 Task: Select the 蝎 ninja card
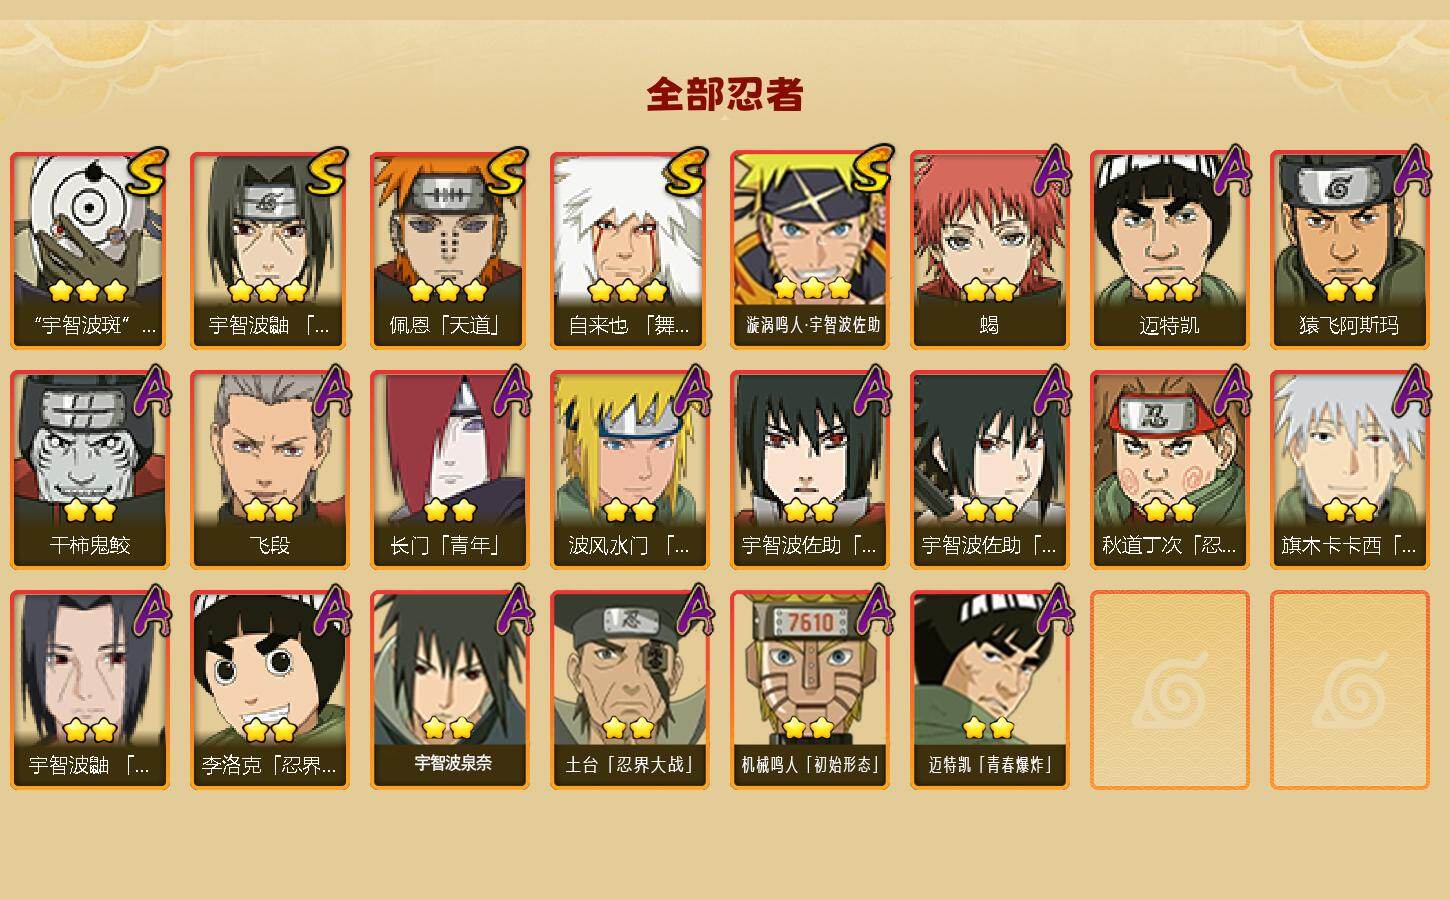pyautogui.click(x=989, y=250)
